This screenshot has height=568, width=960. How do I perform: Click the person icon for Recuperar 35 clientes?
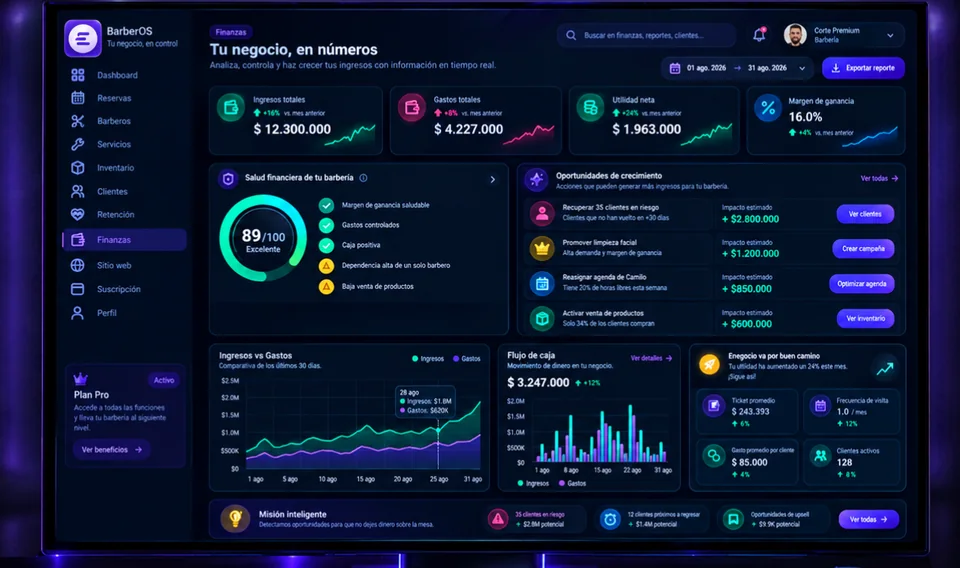coord(542,214)
